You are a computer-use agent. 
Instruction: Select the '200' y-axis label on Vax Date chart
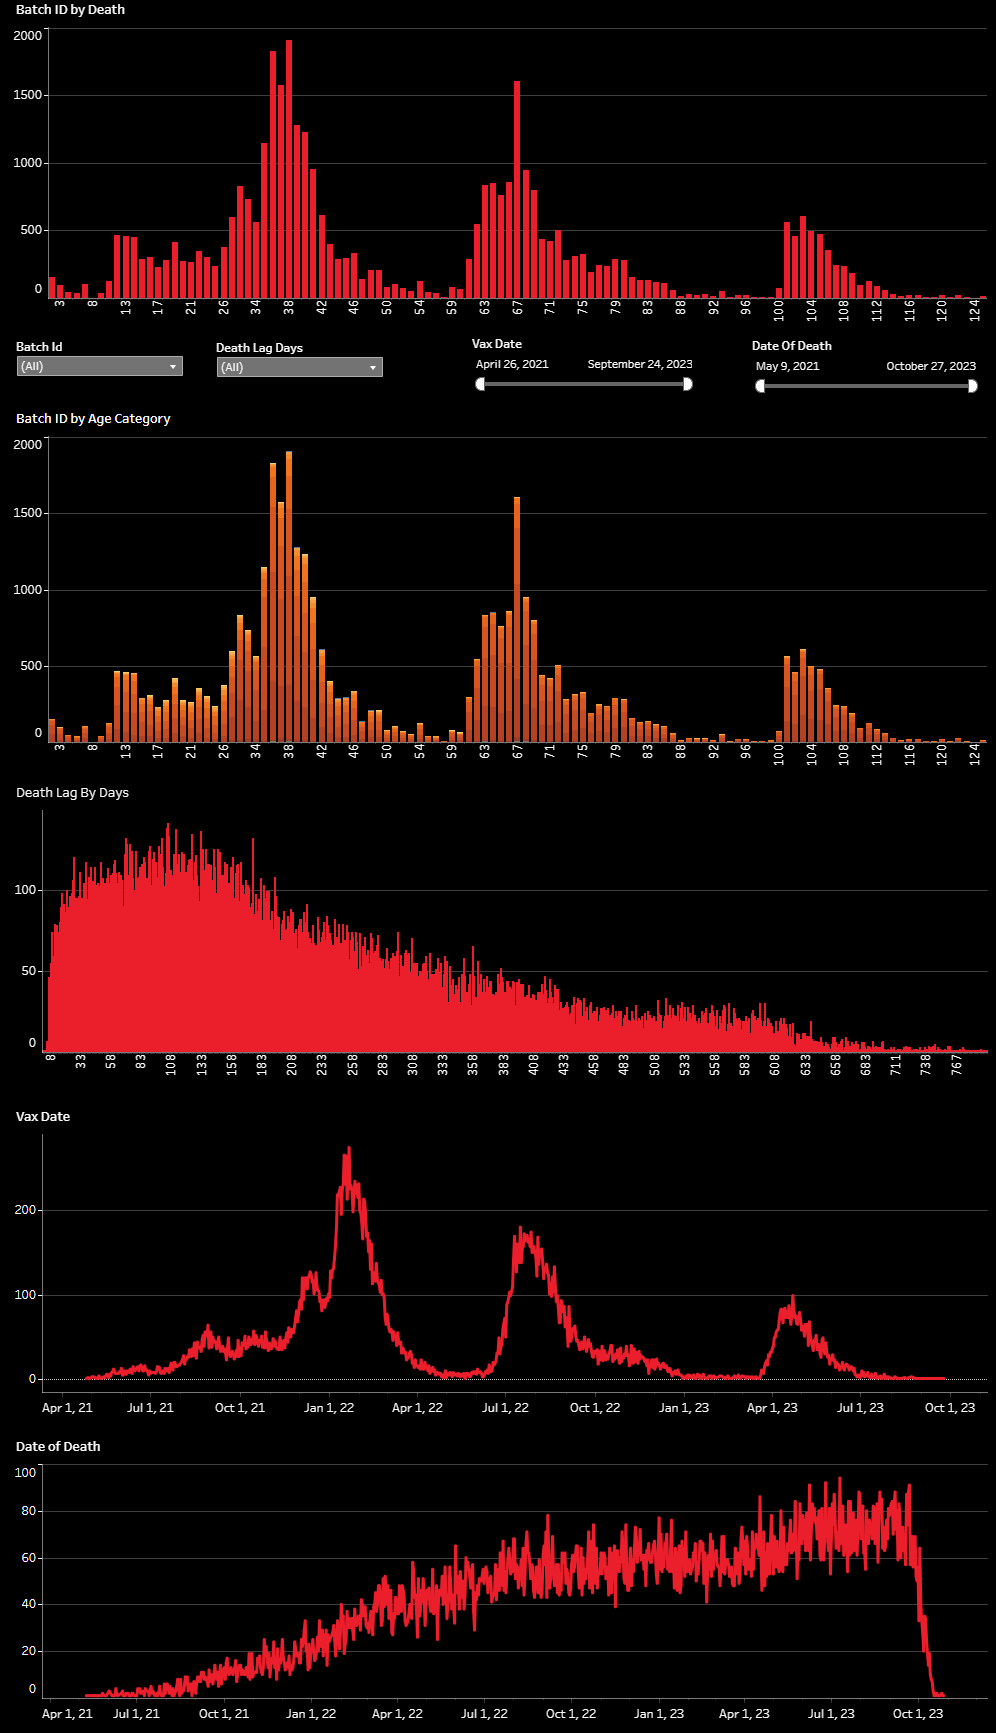click(25, 1209)
